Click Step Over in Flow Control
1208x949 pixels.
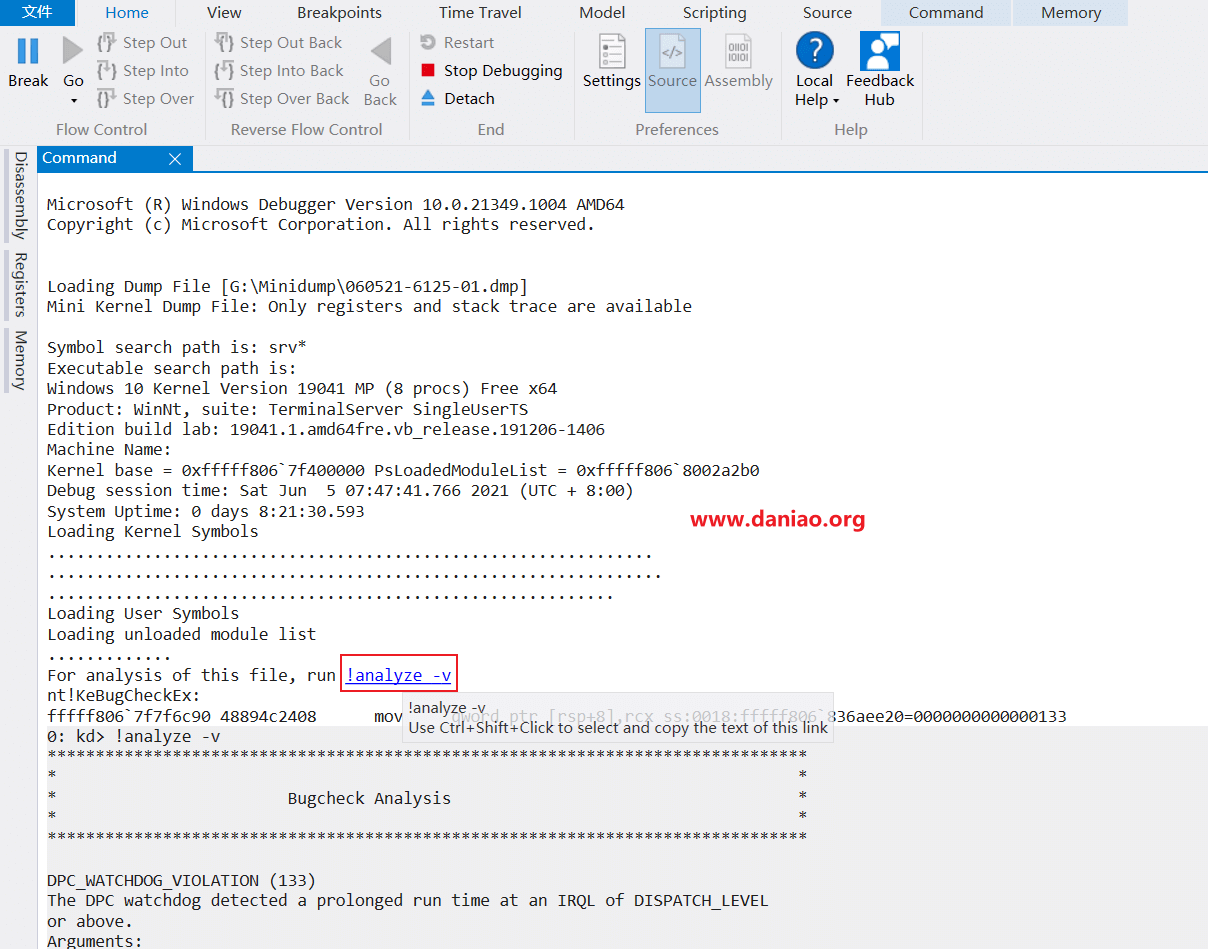145,99
